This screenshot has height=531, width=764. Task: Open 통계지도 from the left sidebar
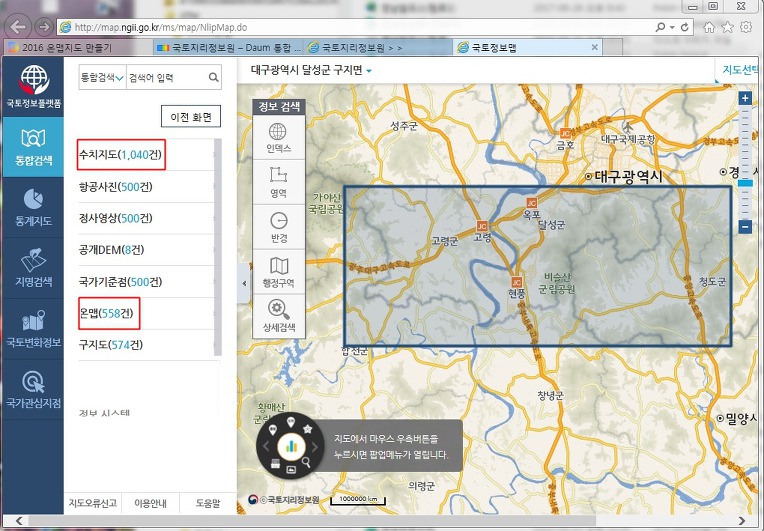click(32, 205)
